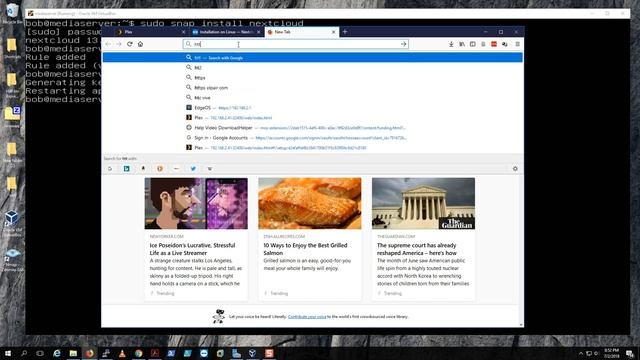The width and height of the screenshot is (640, 360).
Task: Show hidden system tray icons chevron
Action: coord(581,353)
